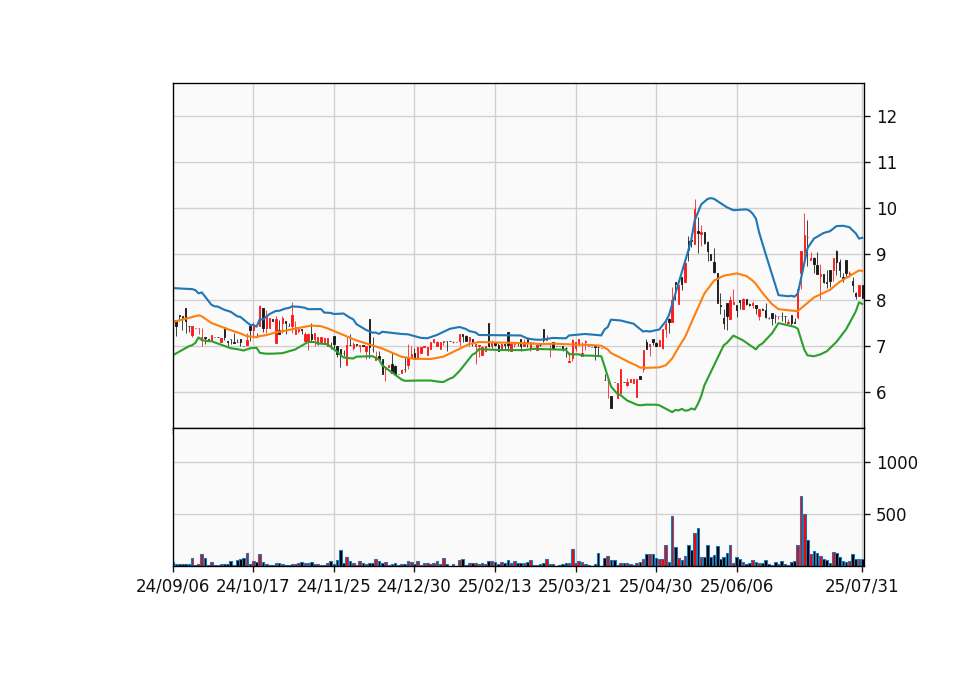Click the price axis label 6
960x690 pixels.
pos(882,392)
